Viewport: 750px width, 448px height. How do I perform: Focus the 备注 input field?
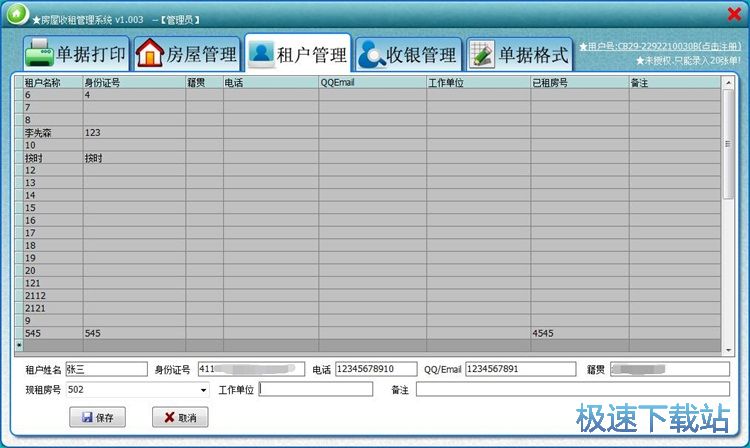(x=573, y=389)
